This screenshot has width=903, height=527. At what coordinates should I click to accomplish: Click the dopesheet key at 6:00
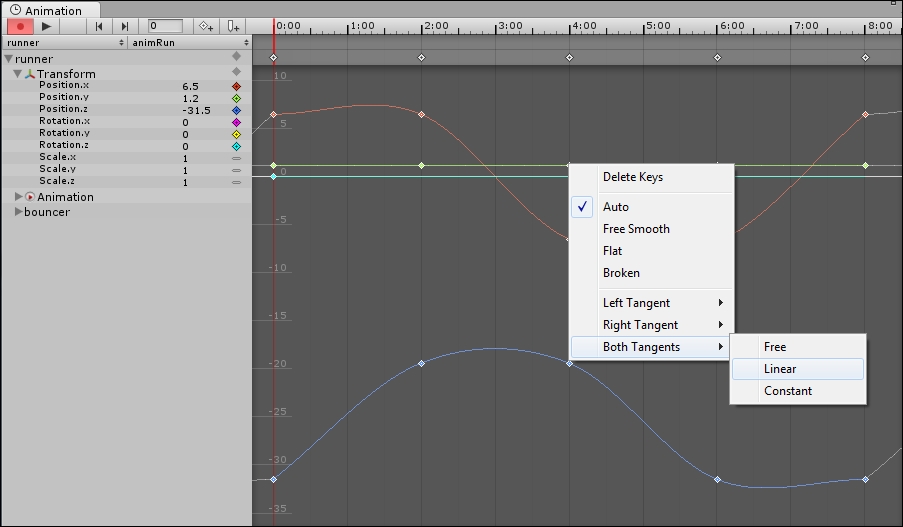tap(718, 58)
